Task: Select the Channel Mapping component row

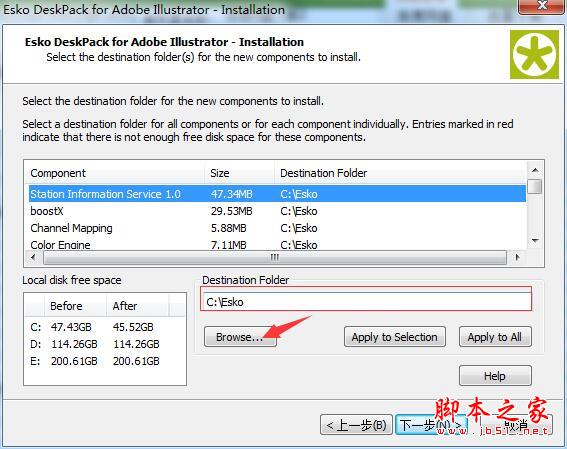Action: (x=277, y=228)
